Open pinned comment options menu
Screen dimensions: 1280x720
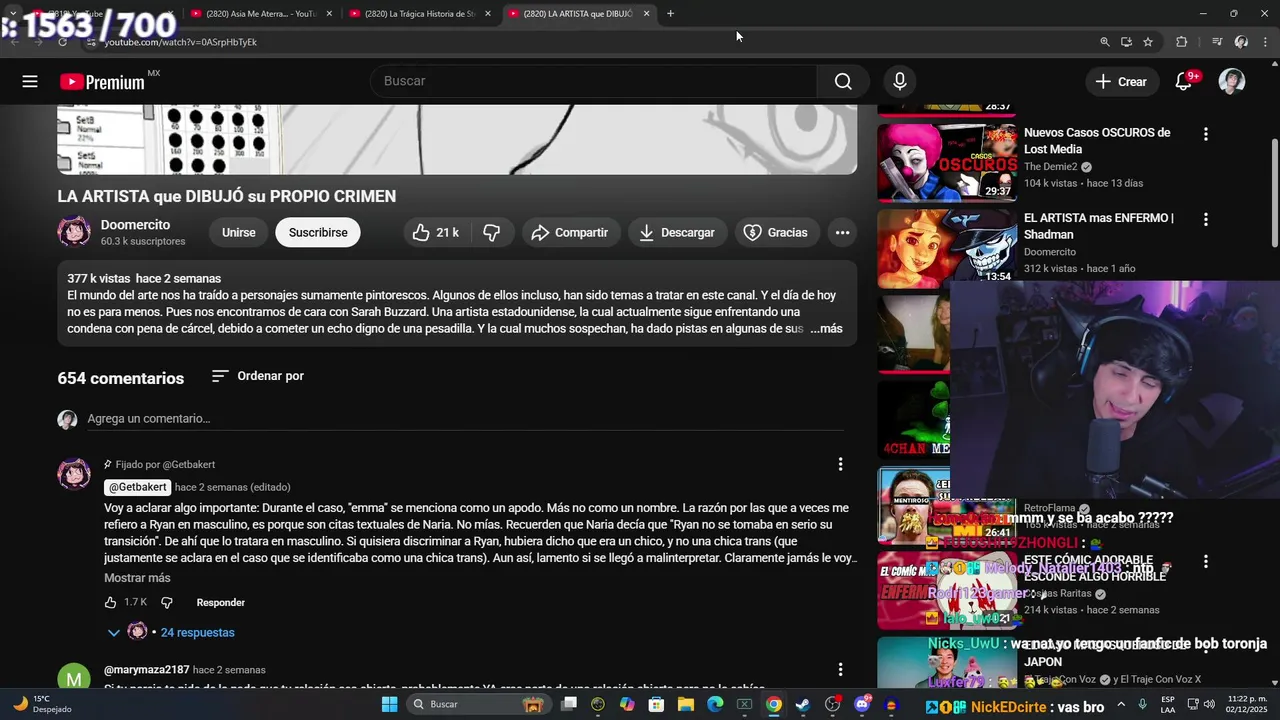coord(840,464)
